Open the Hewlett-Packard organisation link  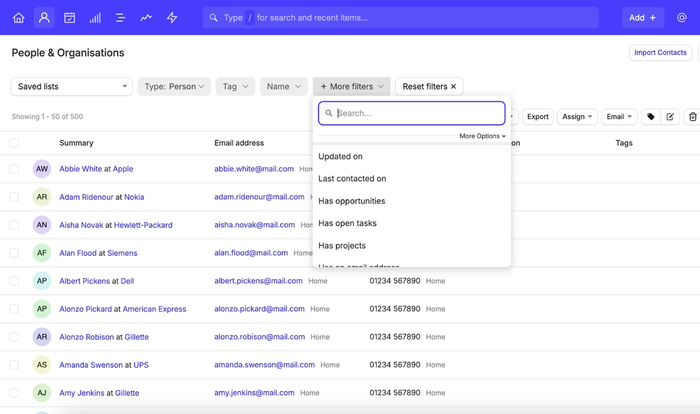pos(143,225)
